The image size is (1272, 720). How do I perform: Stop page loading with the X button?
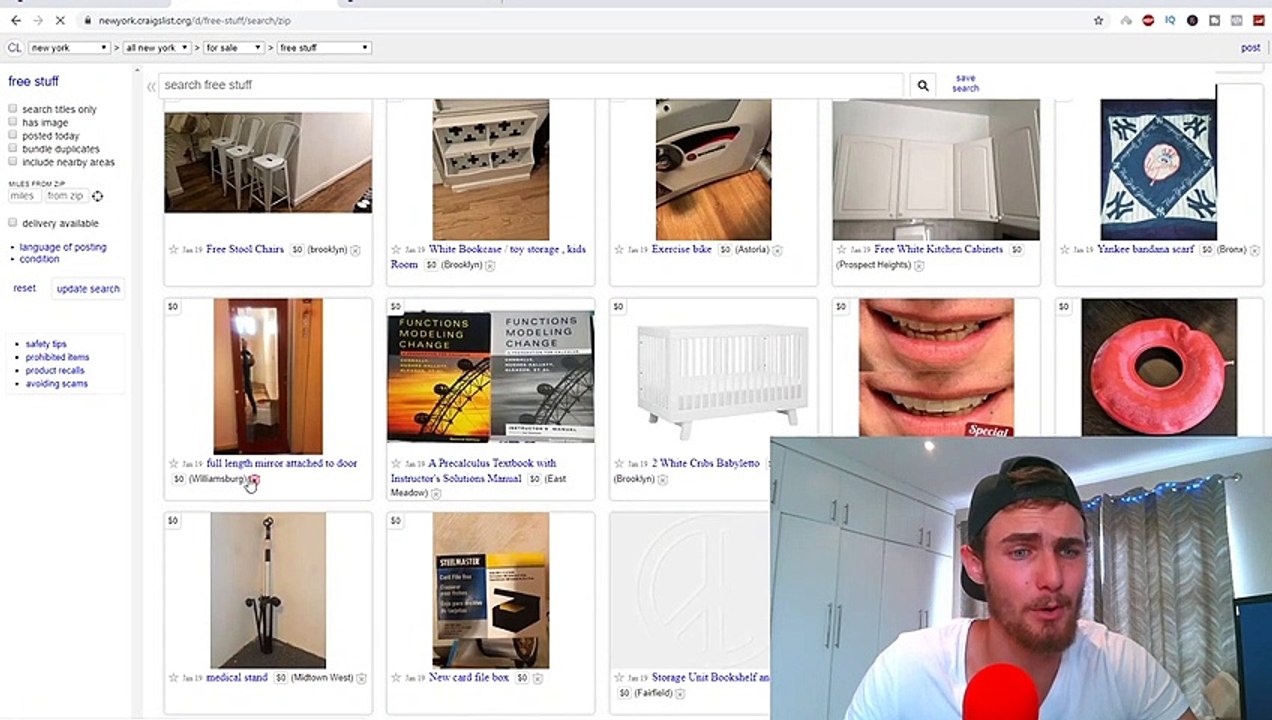pos(60,20)
